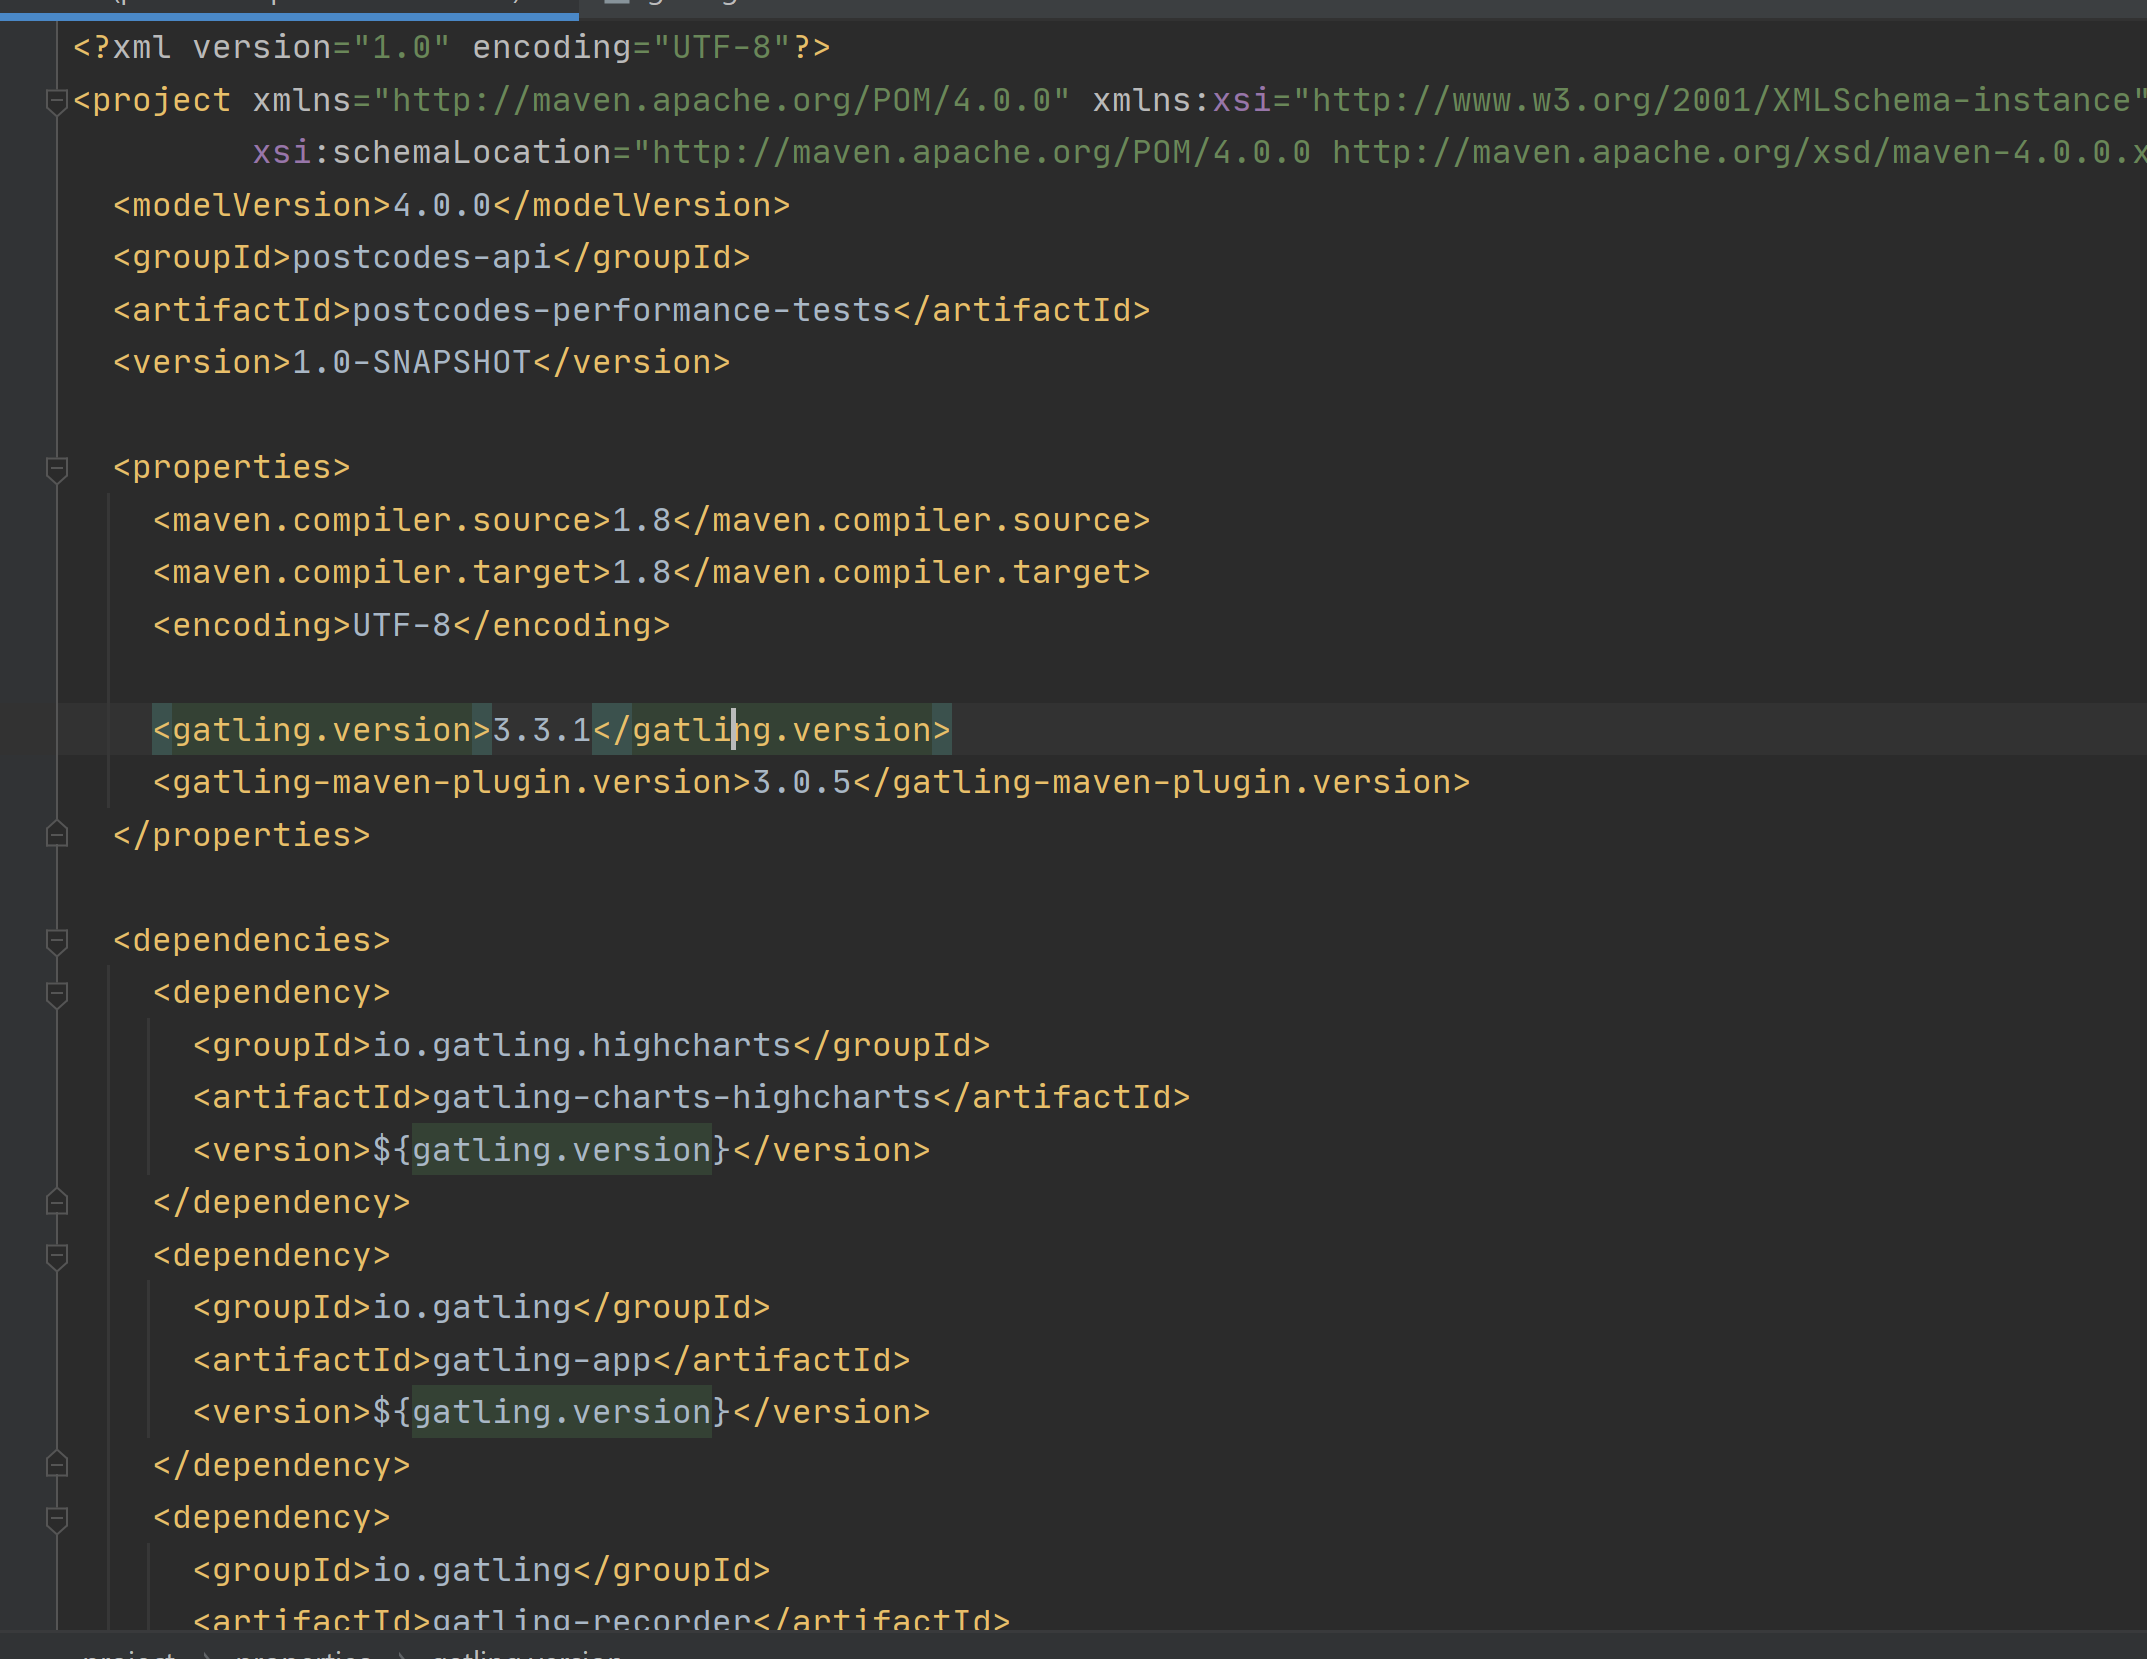Collapse the project element using its gutter arrow
Viewport: 2147px width, 1659px height.
tap(56, 99)
